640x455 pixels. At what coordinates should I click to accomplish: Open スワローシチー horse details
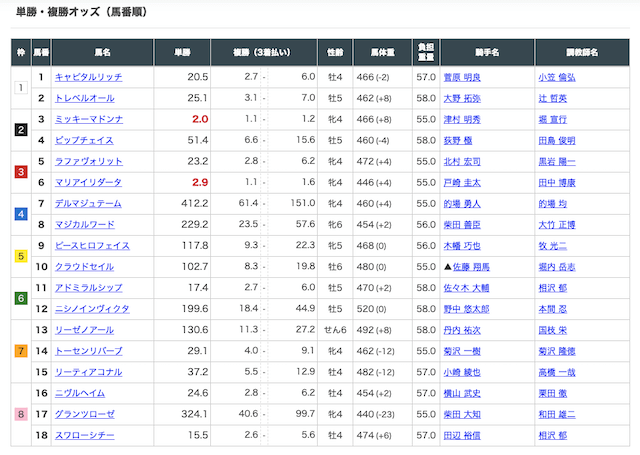[x=84, y=435]
